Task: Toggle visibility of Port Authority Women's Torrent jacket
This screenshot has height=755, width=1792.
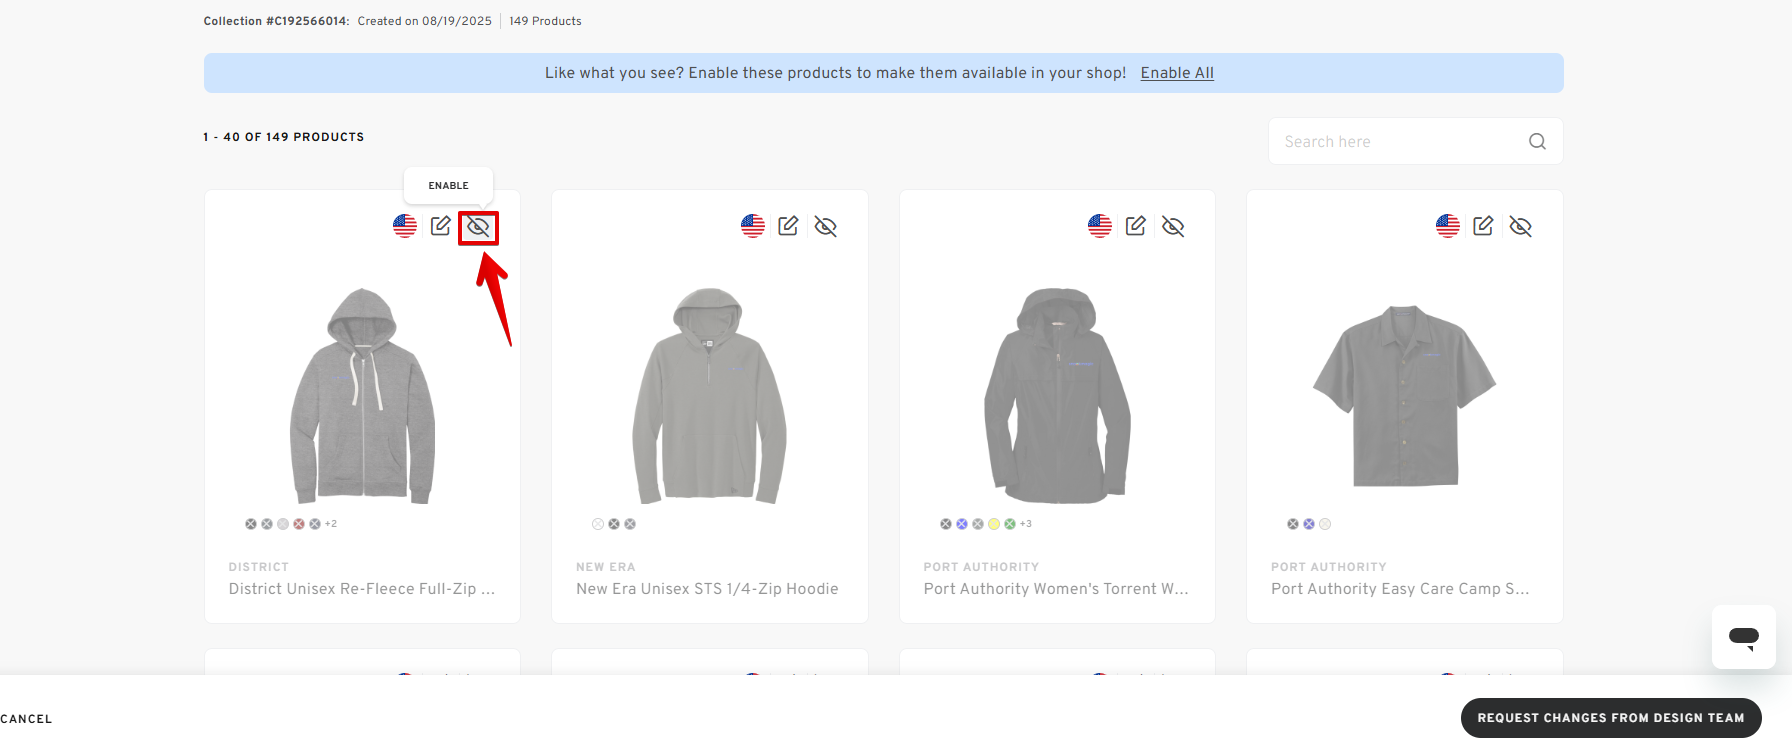Action: tap(1173, 227)
